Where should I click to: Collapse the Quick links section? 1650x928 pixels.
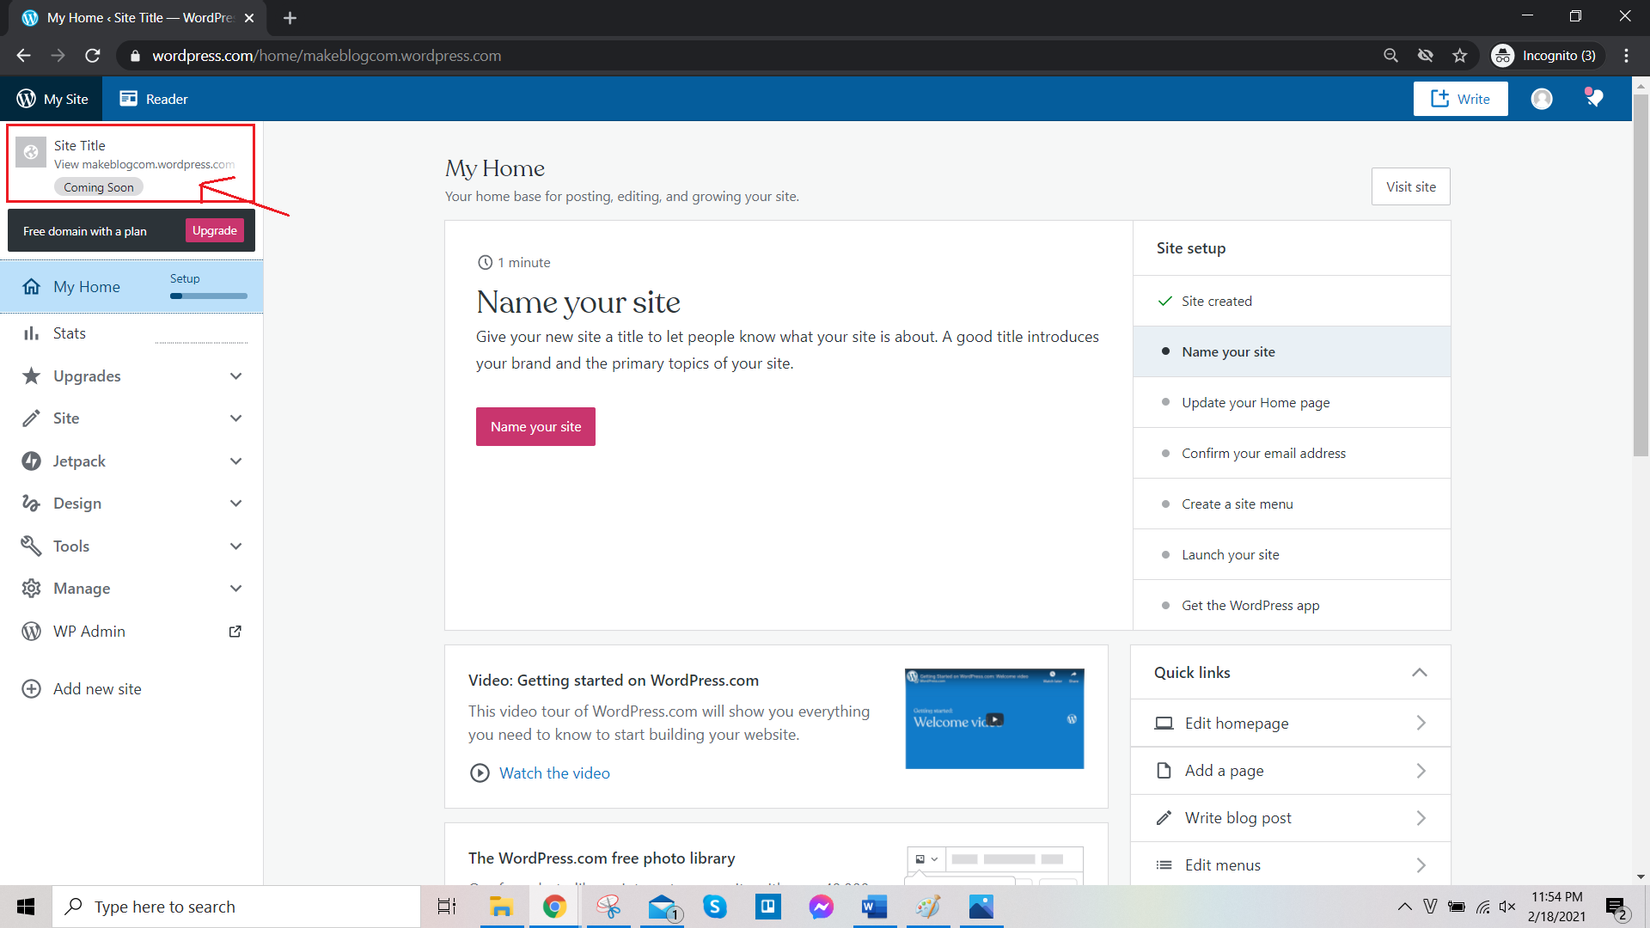tap(1419, 672)
